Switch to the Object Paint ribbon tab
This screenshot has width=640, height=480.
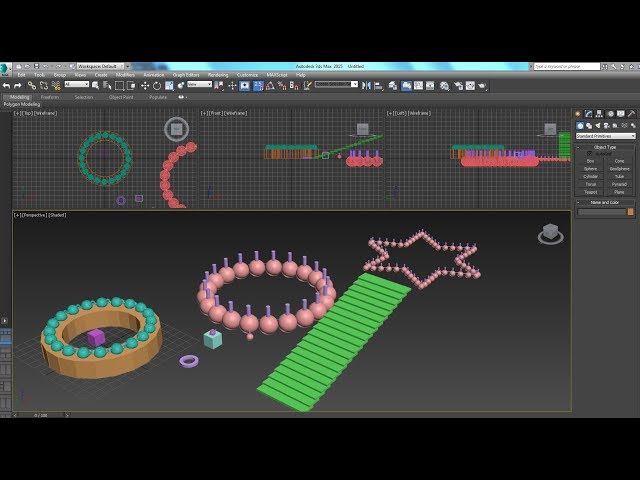click(x=121, y=97)
